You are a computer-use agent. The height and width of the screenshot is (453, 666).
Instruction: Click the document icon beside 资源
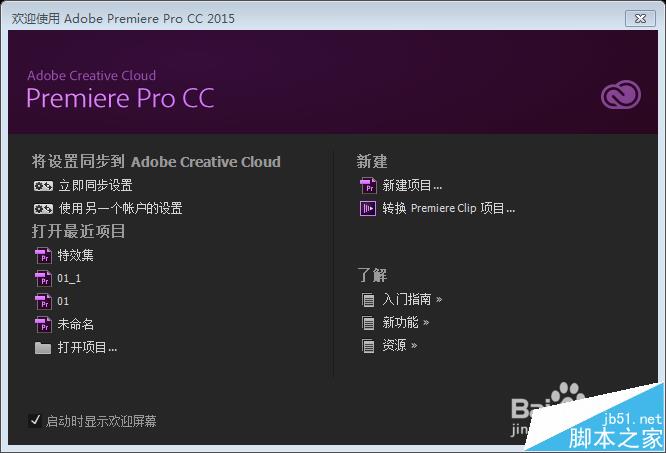(x=368, y=346)
